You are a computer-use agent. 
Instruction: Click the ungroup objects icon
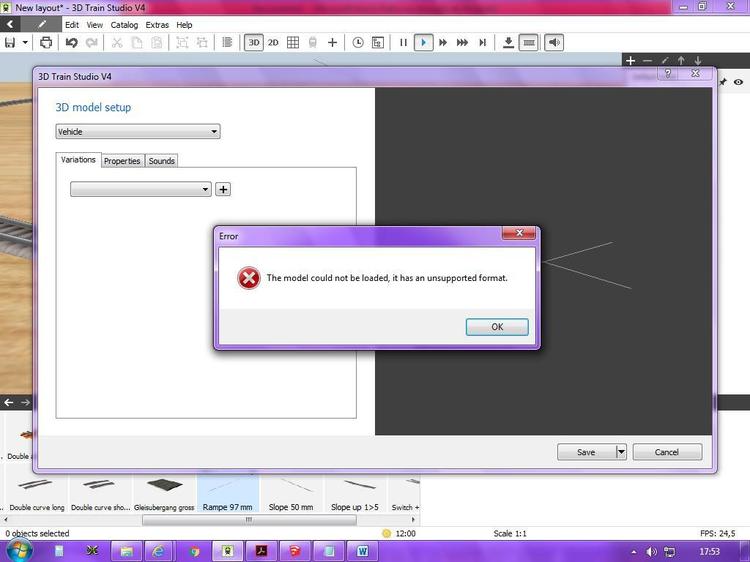(202, 43)
